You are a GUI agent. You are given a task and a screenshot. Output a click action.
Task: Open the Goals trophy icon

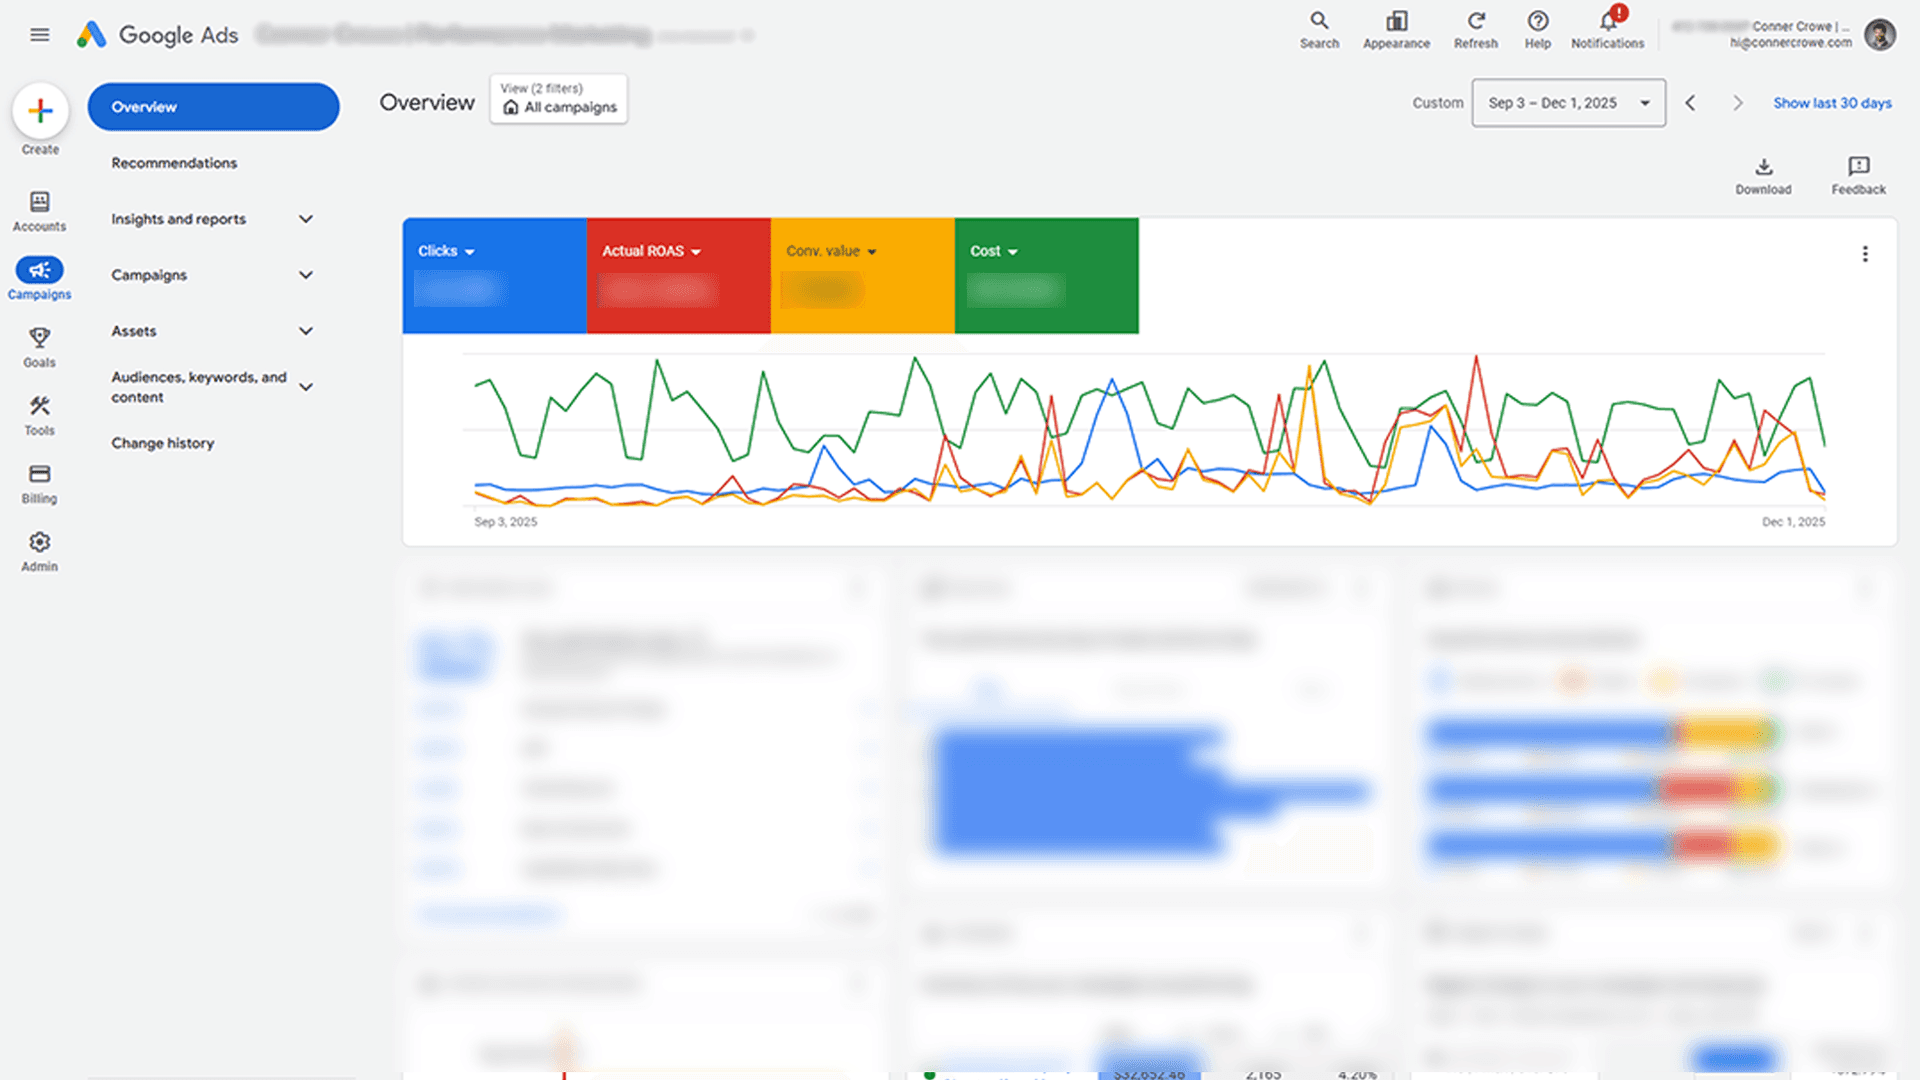(40, 346)
